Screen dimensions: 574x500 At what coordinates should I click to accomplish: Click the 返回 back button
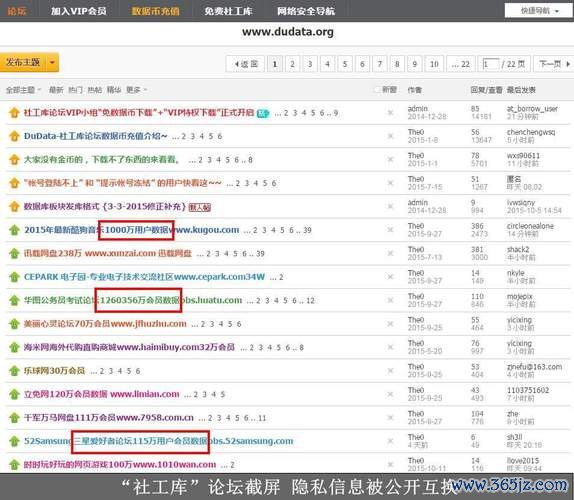click(x=246, y=64)
